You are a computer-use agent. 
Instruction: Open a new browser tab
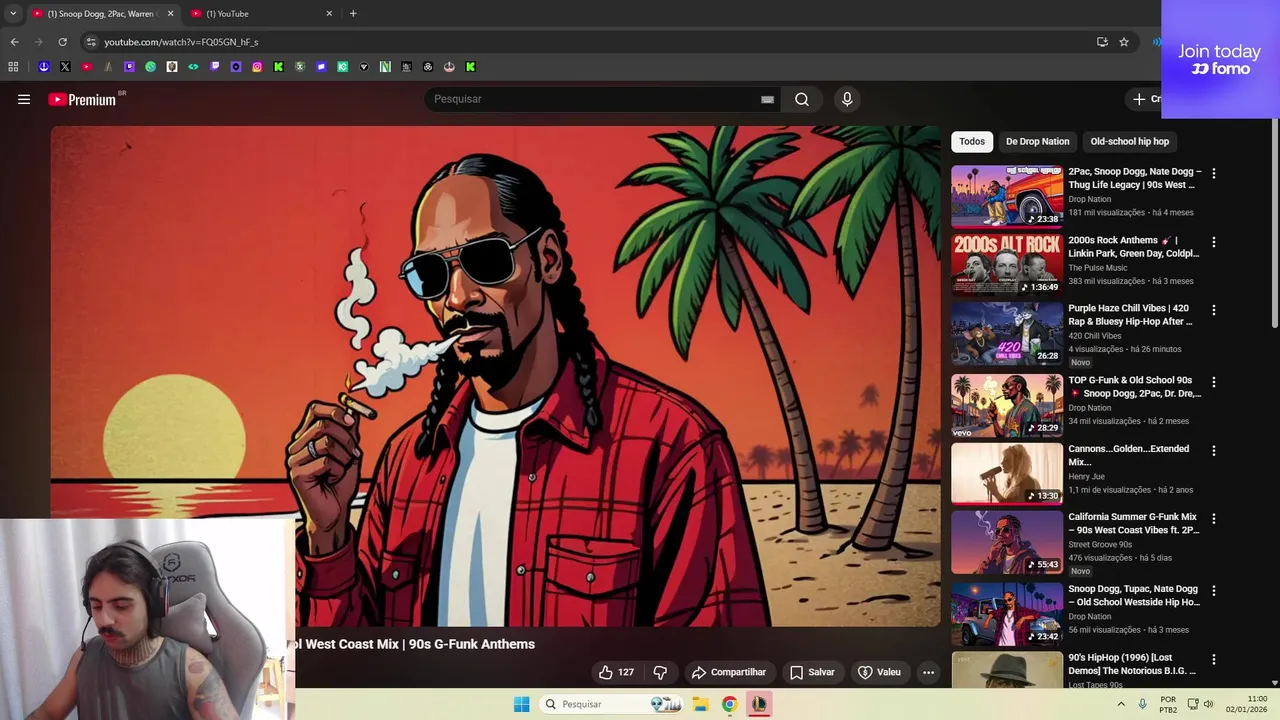353,13
